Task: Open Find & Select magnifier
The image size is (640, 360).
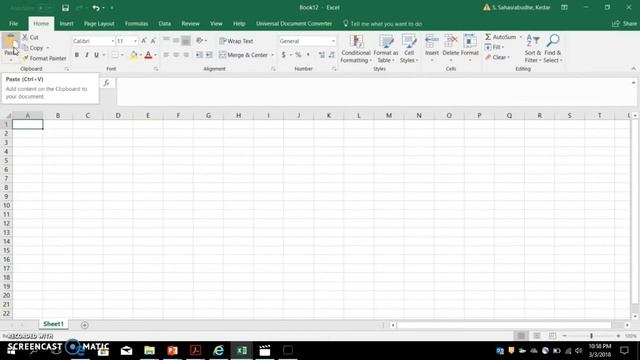Action: tap(553, 49)
